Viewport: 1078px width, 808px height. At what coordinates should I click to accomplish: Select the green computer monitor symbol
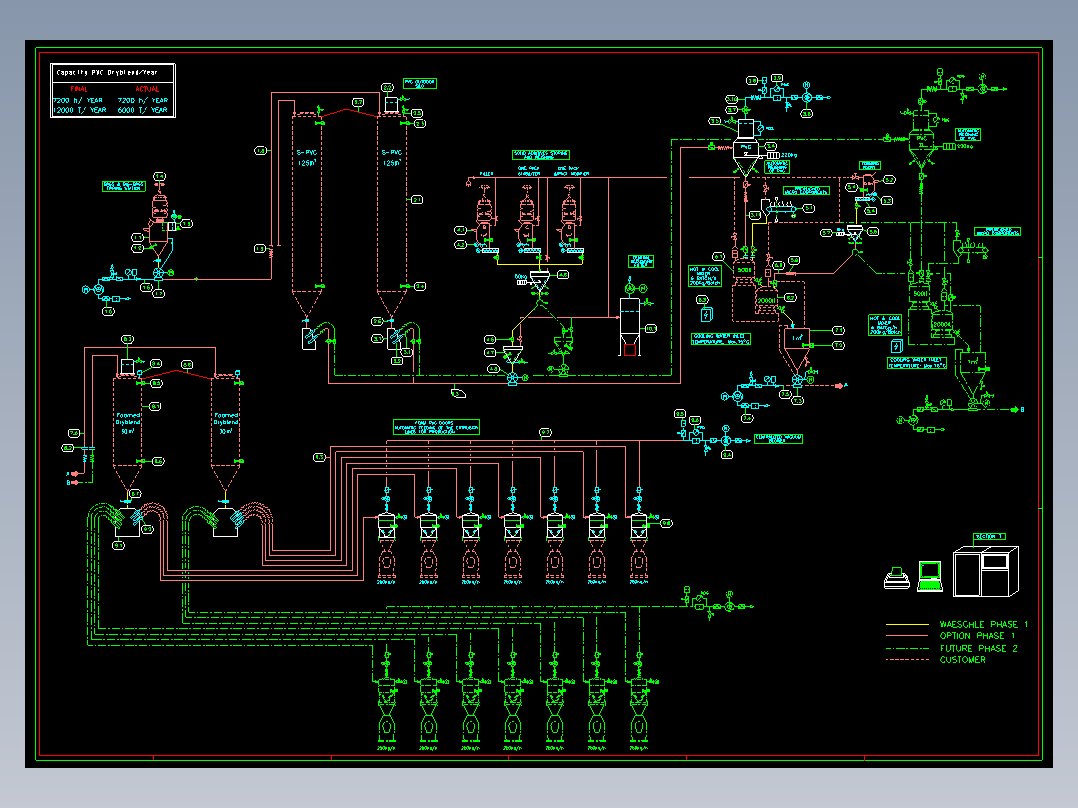coord(930,576)
